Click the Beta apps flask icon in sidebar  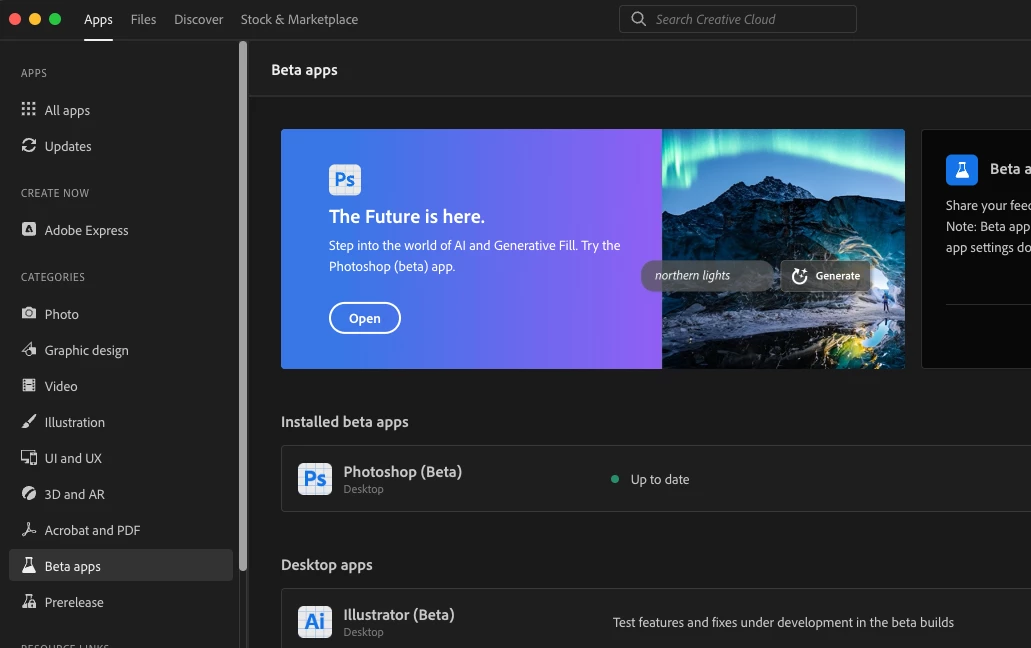tap(28, 565)
